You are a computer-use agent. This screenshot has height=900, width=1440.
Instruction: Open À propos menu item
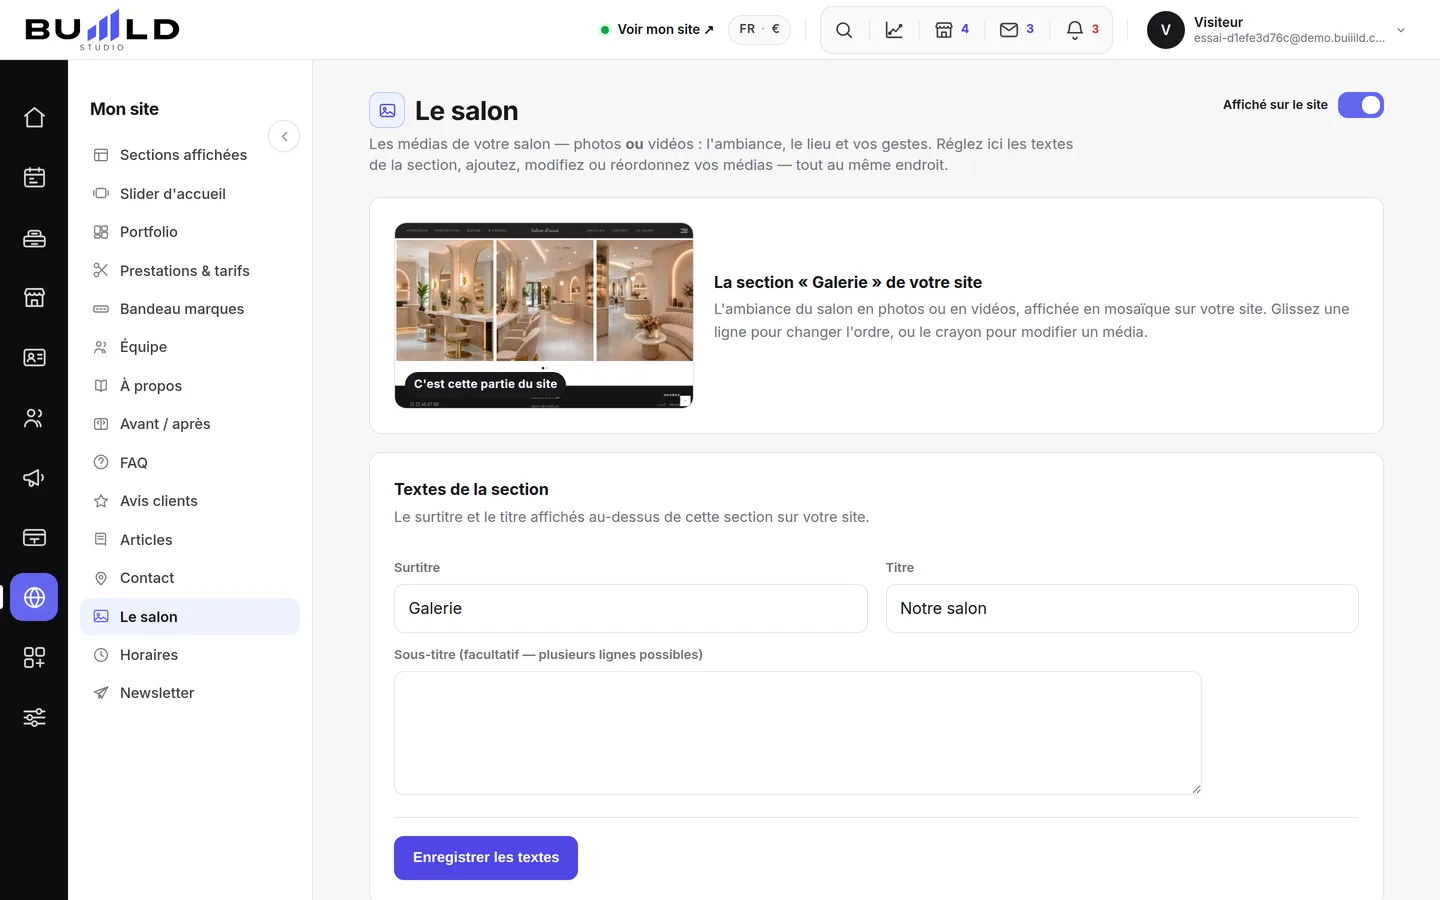[x=190, y=386]
